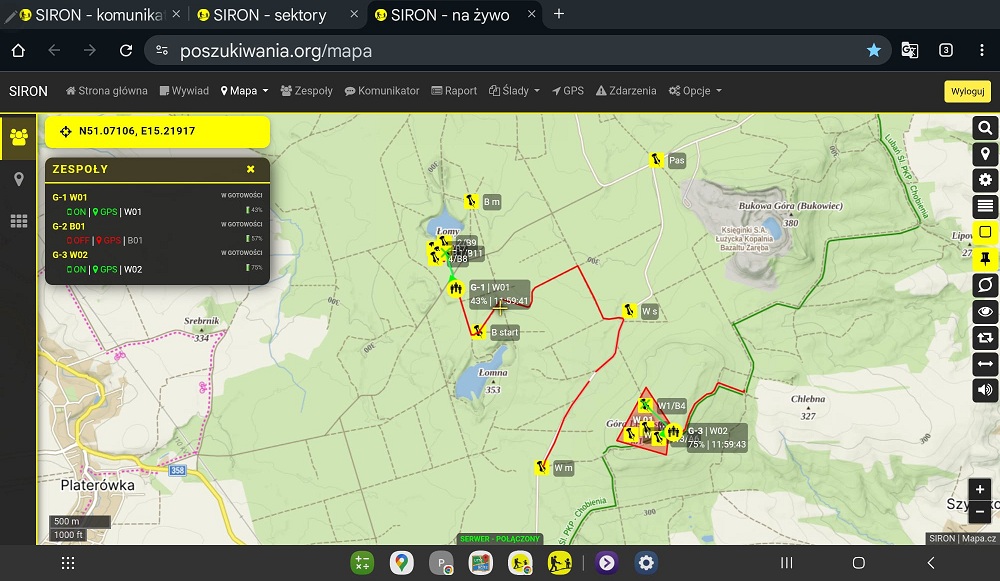Open the map search magnifier tool
The height and width of the screenshot is (581, 1000).
coord(985,128)
